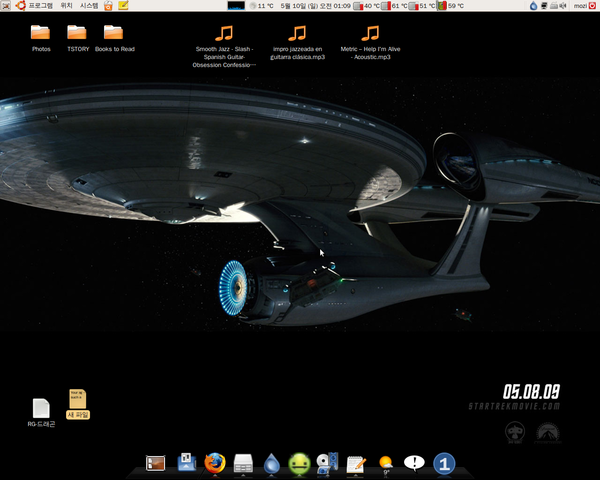Open the 시스템 system menu
Screen dimensions: 600x480
[x=89, y=6]
